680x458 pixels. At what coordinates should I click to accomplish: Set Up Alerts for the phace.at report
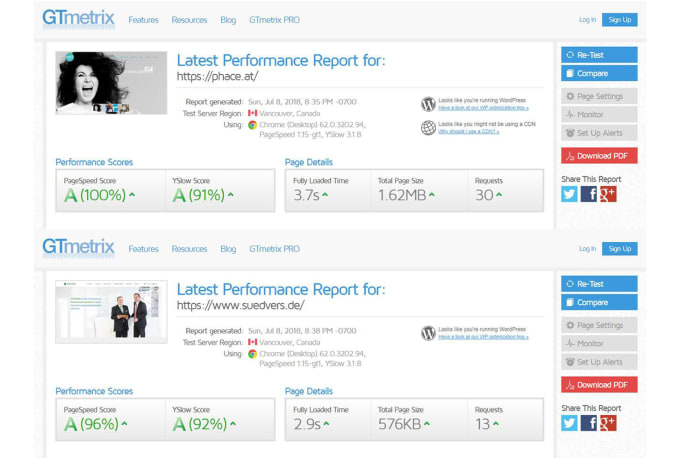(599, 133)
